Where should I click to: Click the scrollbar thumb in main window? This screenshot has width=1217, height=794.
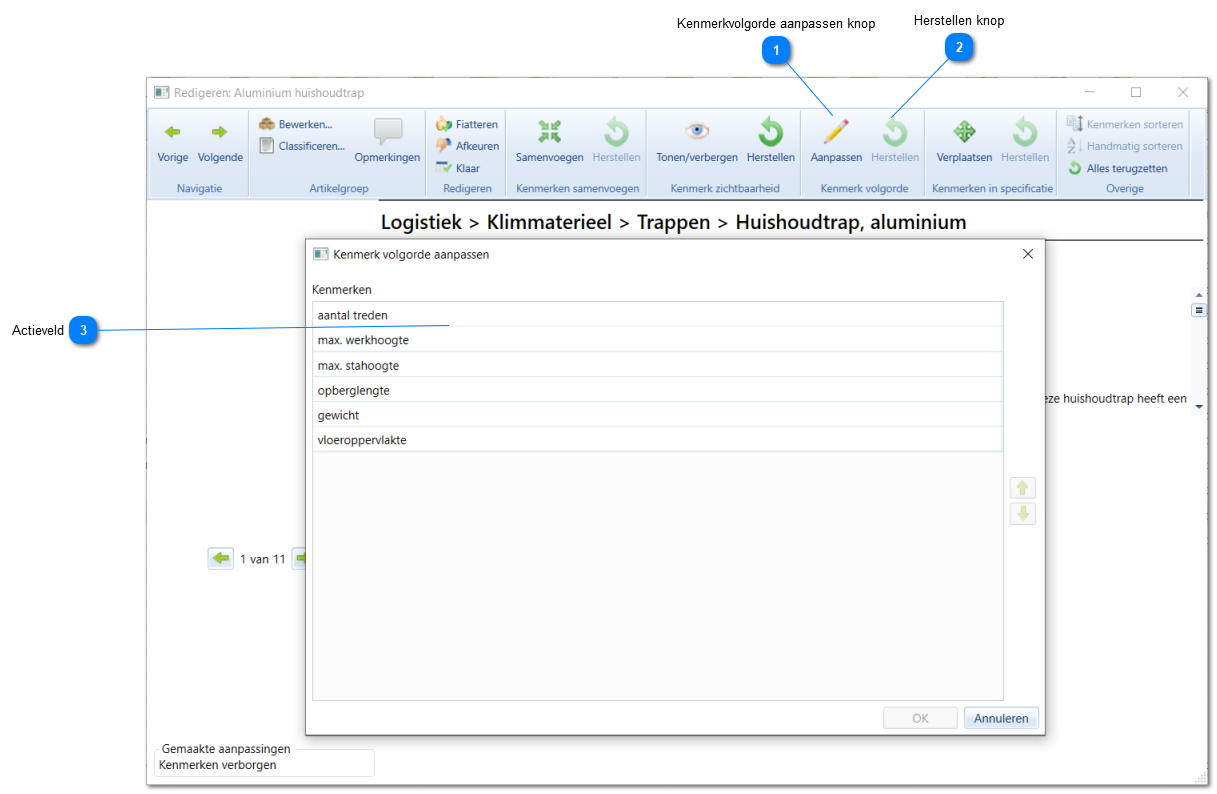point(1199,310)
